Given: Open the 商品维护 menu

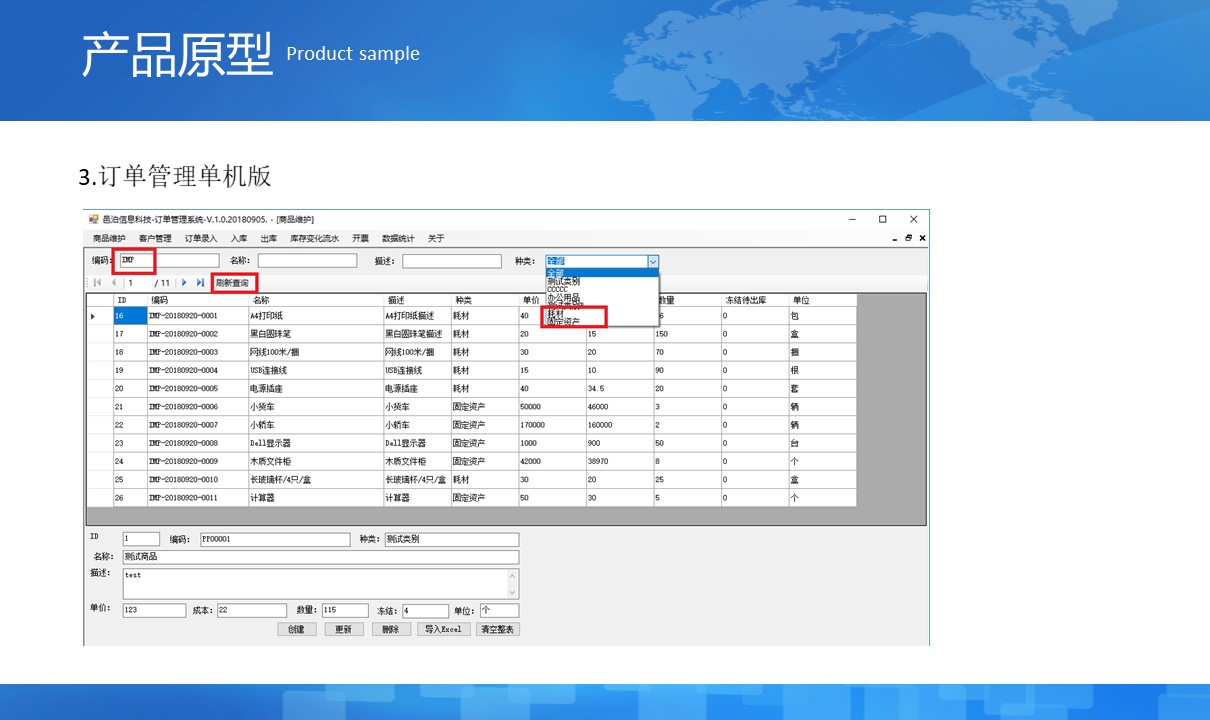Looking at the screenshot, I should tap(109, 238).
